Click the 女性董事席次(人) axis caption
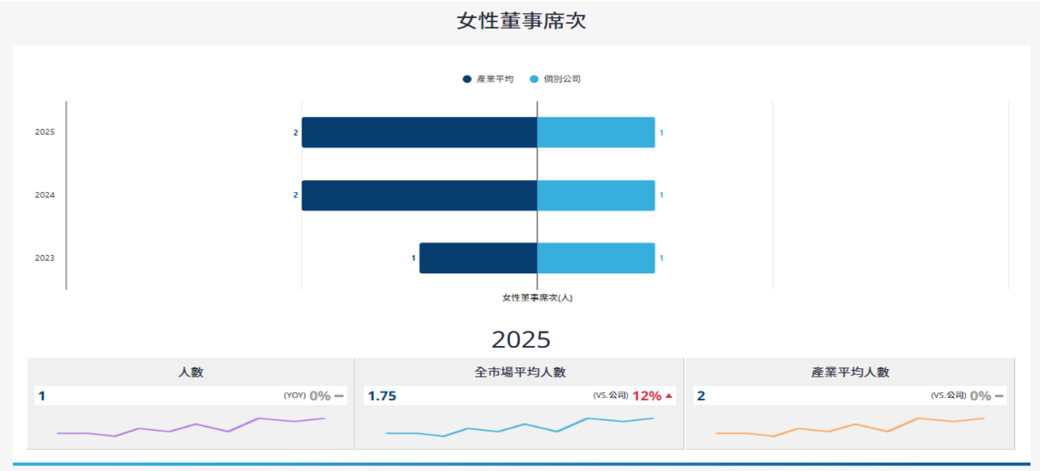The height and width of the screenshot is (471, 1040). 537,298
